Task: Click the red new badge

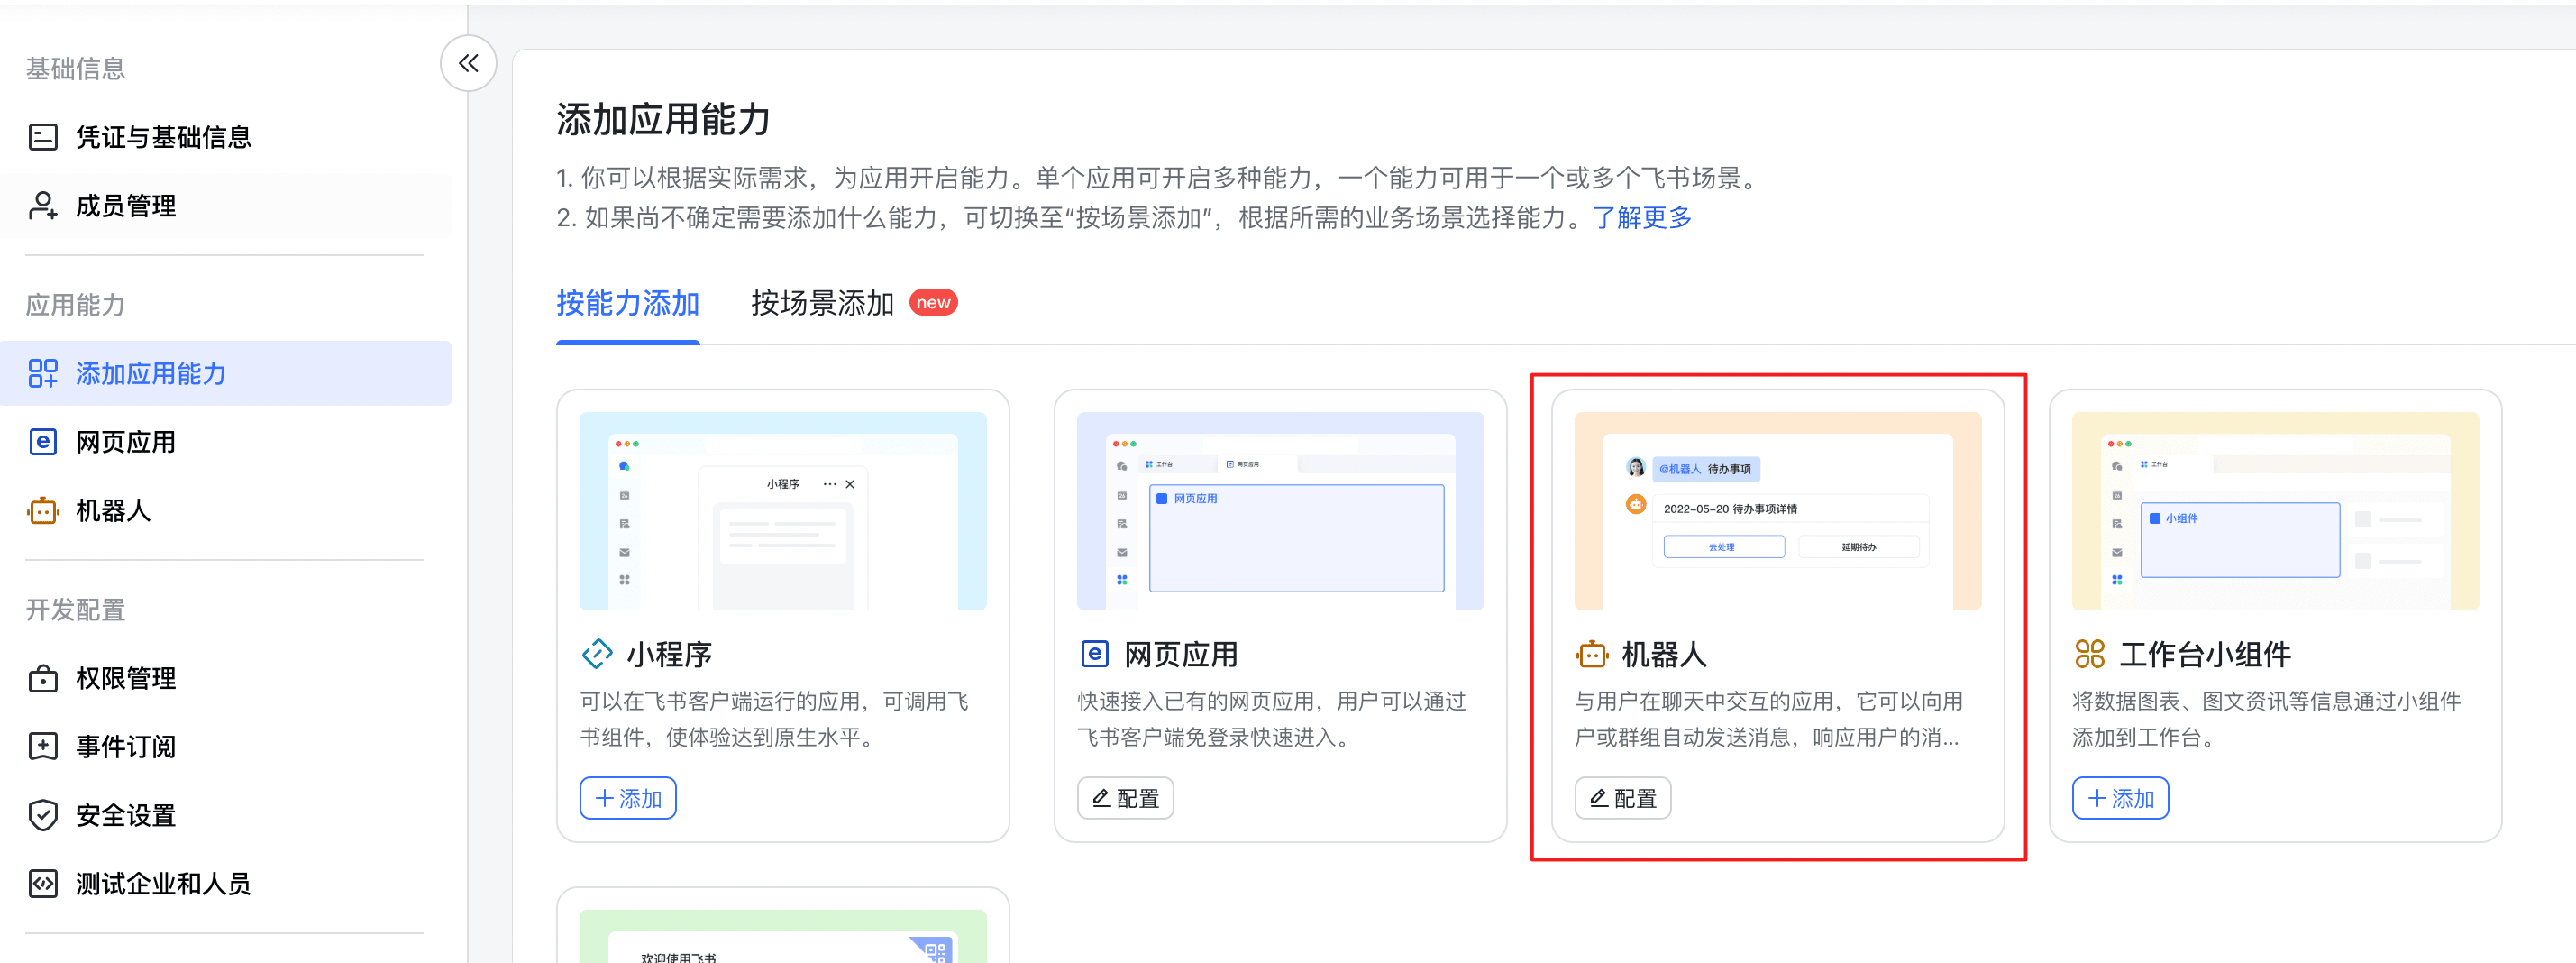Action: [x=933, y=302]
